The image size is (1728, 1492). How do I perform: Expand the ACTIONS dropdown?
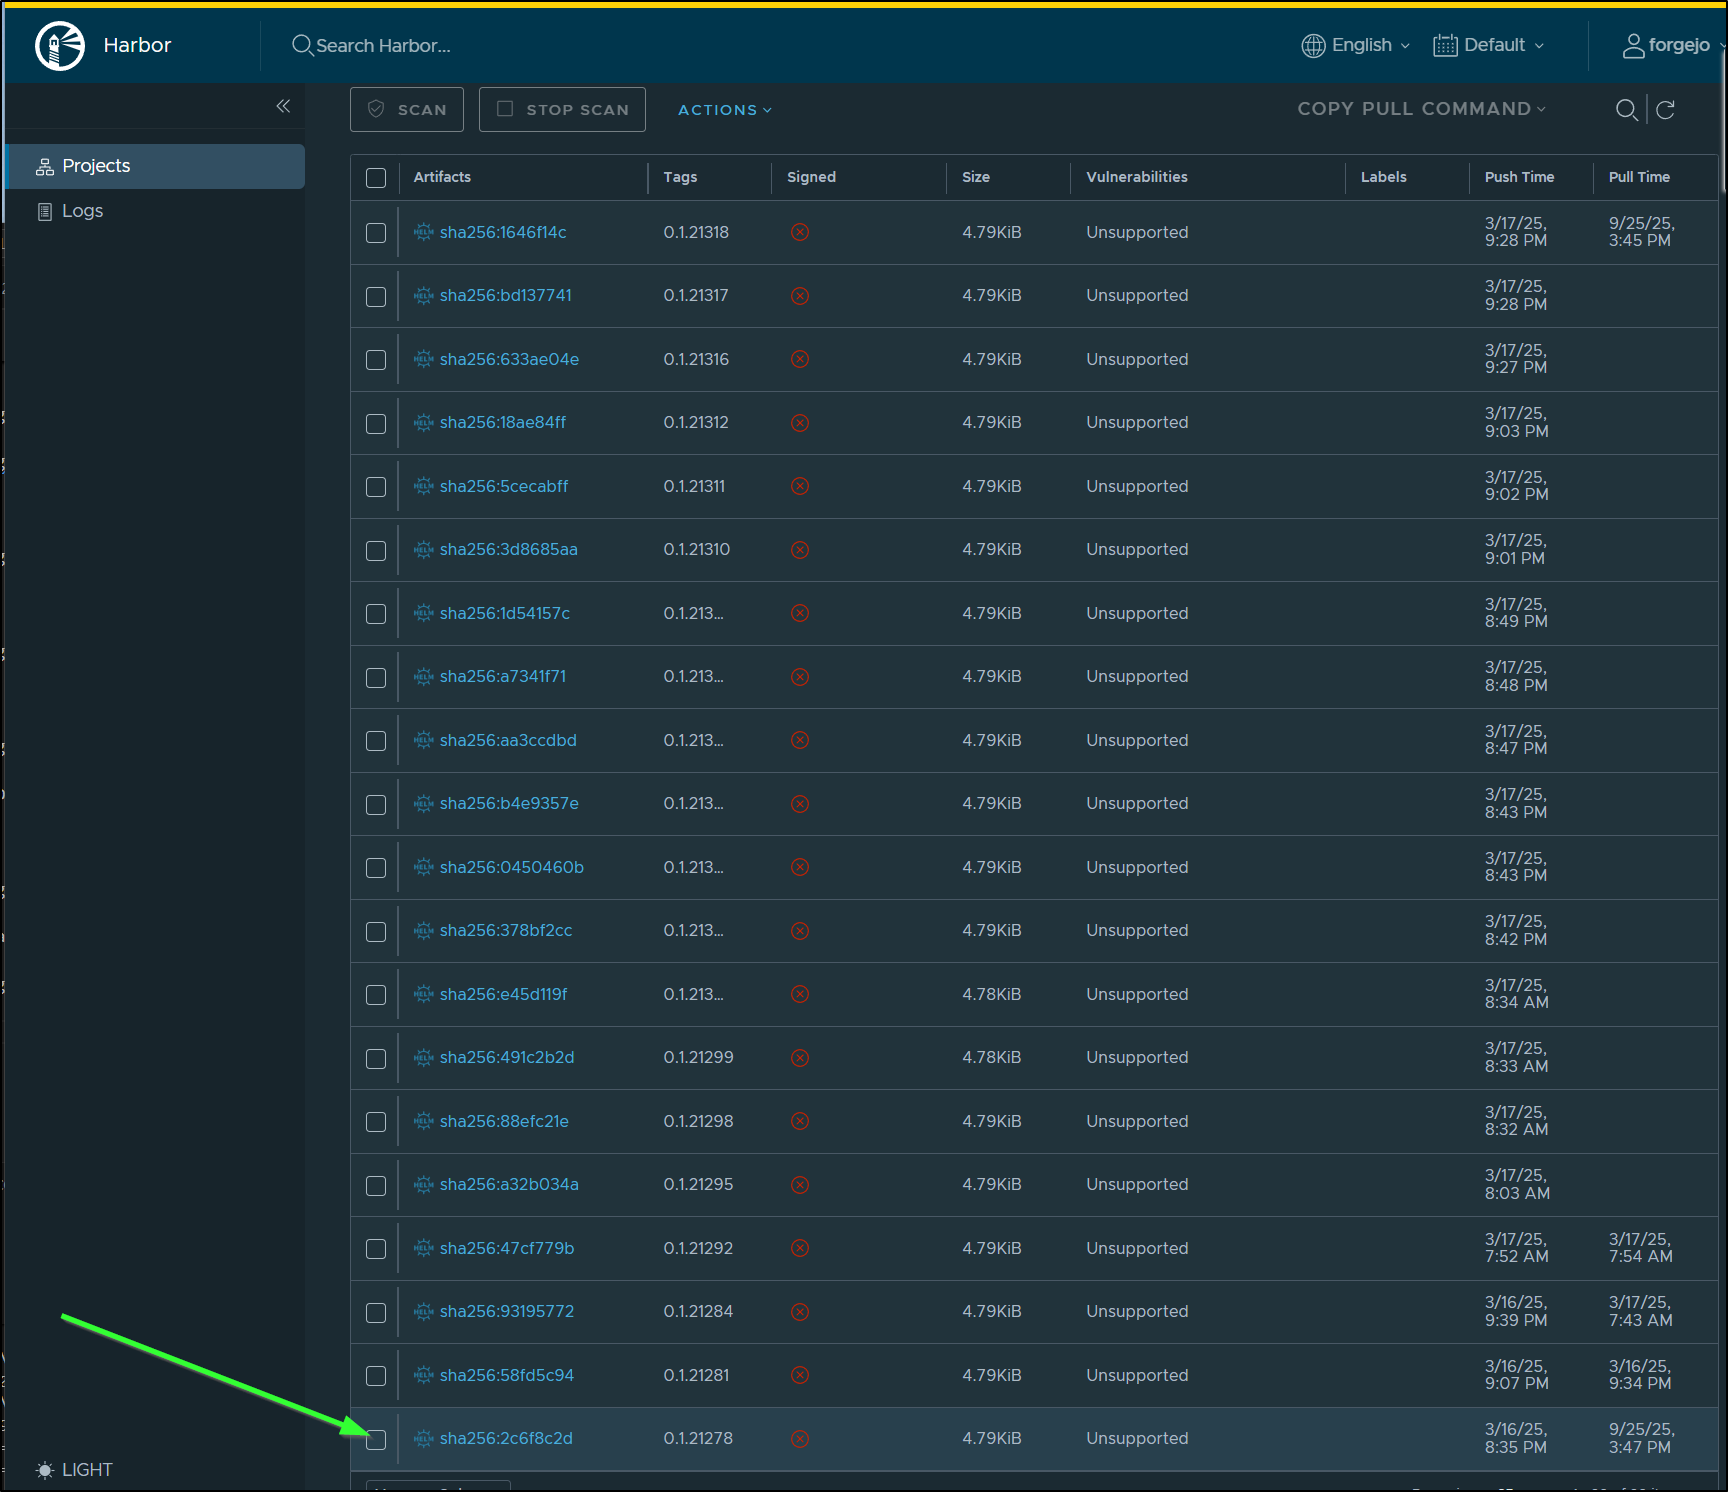724,110
